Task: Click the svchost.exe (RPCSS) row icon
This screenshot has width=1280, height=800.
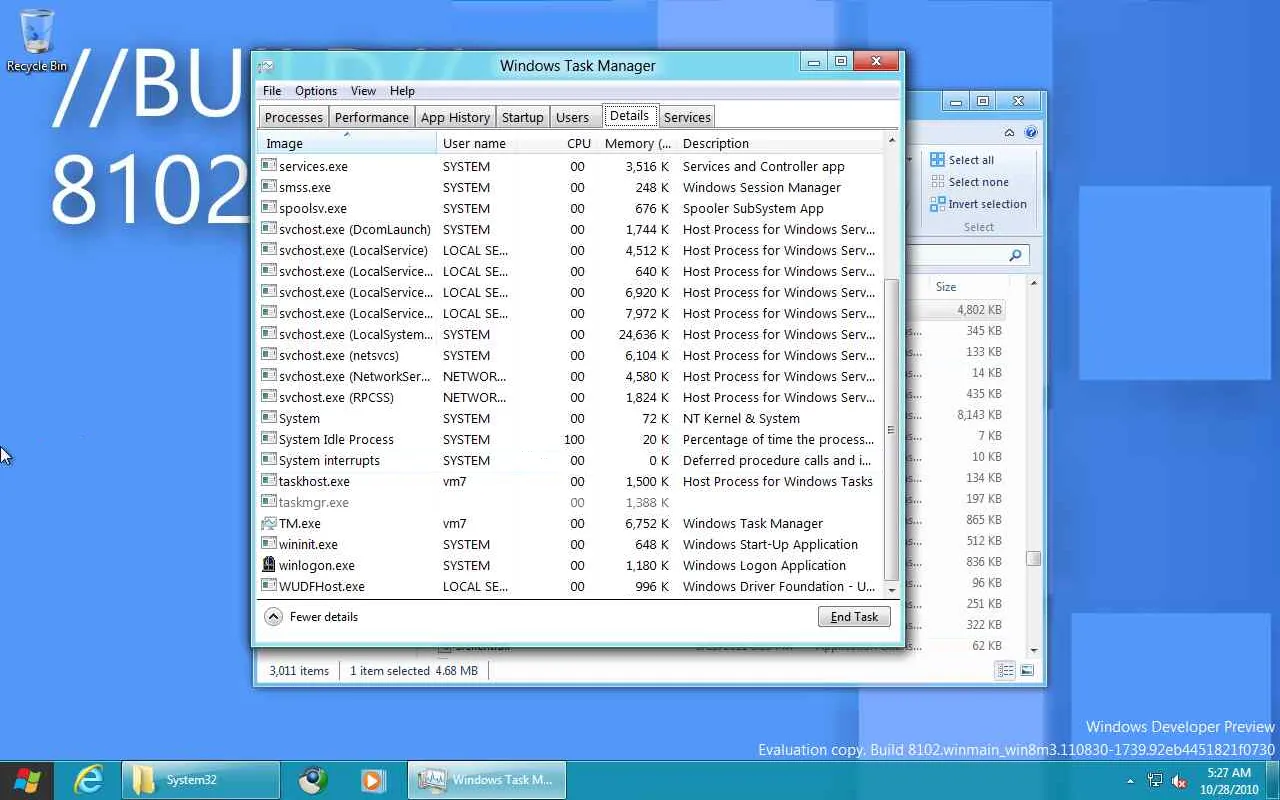Action: click(268, 397)
